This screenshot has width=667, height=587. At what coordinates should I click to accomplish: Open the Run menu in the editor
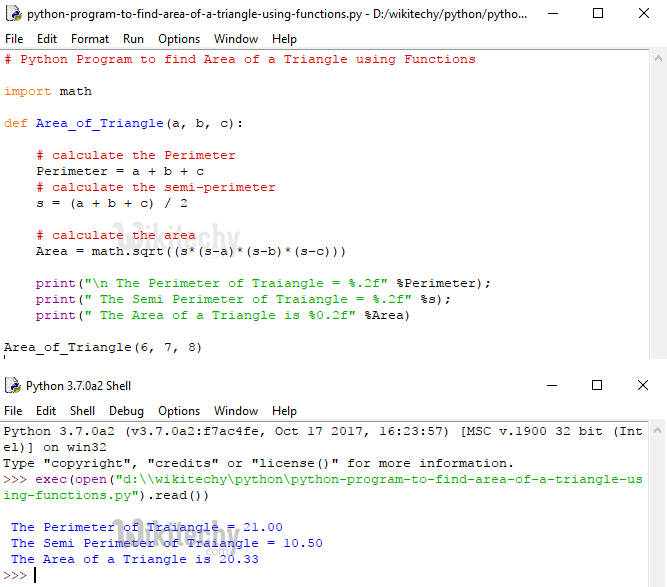tap(133, 39)
